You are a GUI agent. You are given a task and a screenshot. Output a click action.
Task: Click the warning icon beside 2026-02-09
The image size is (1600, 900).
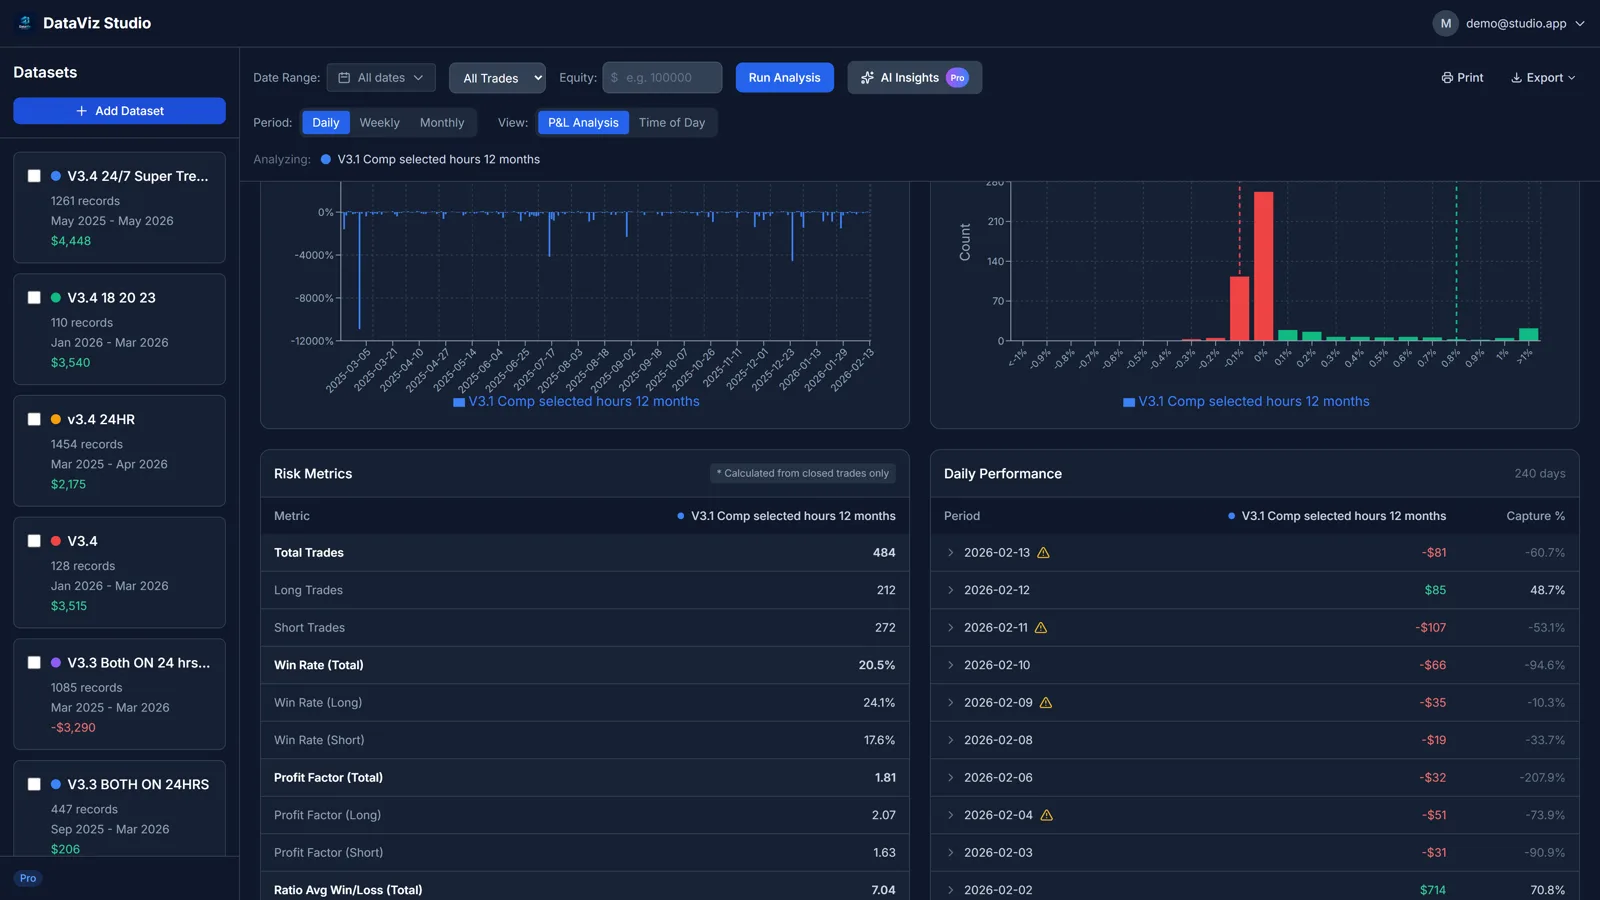point(1046,703)
